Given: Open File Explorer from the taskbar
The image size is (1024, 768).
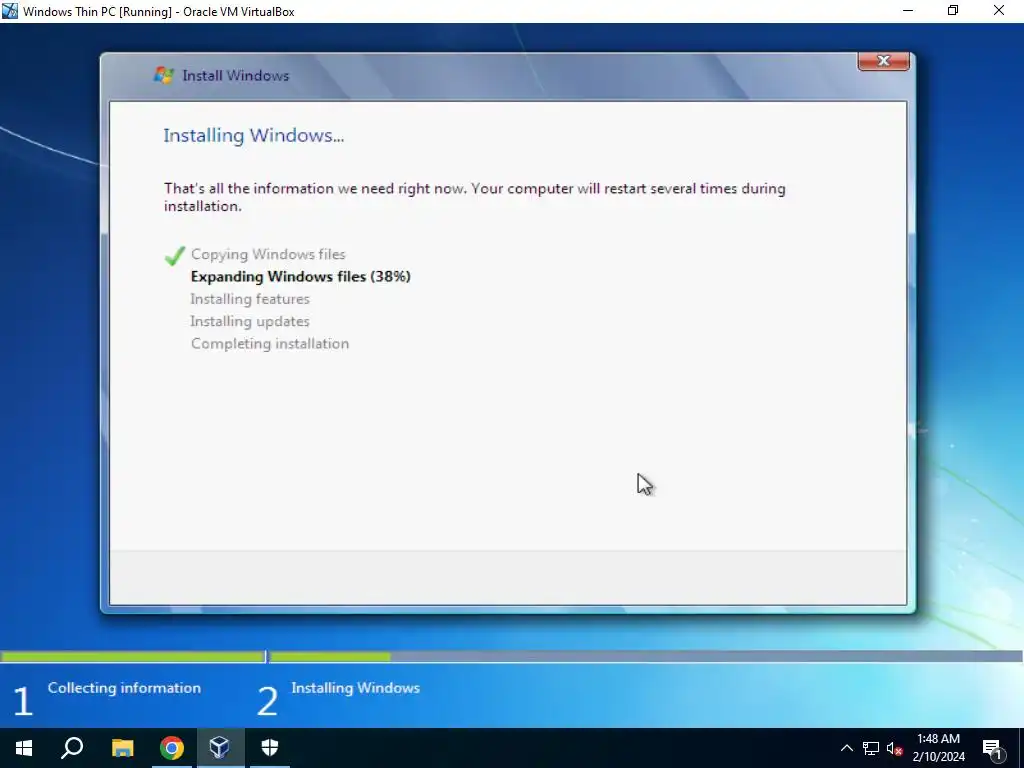Looking at the screenshot, I should (122, 748).
